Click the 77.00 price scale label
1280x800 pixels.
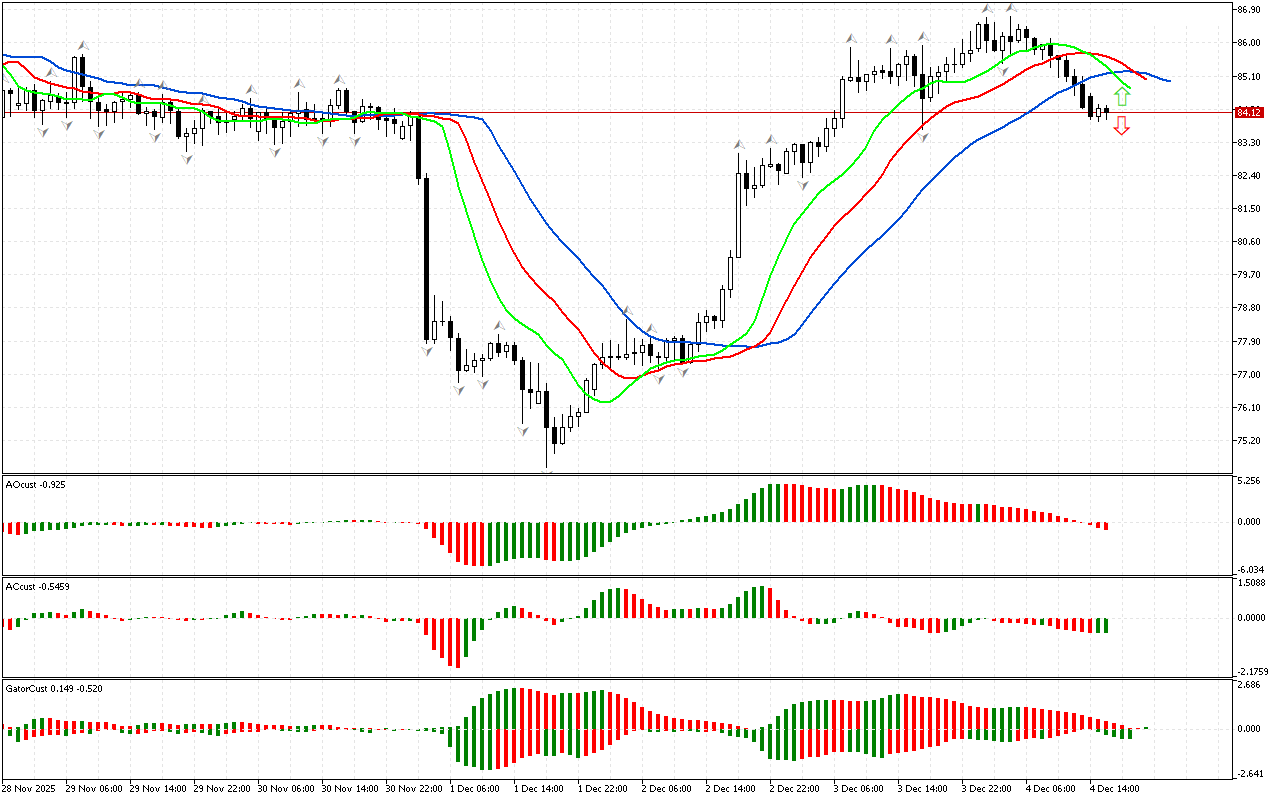1248,375
